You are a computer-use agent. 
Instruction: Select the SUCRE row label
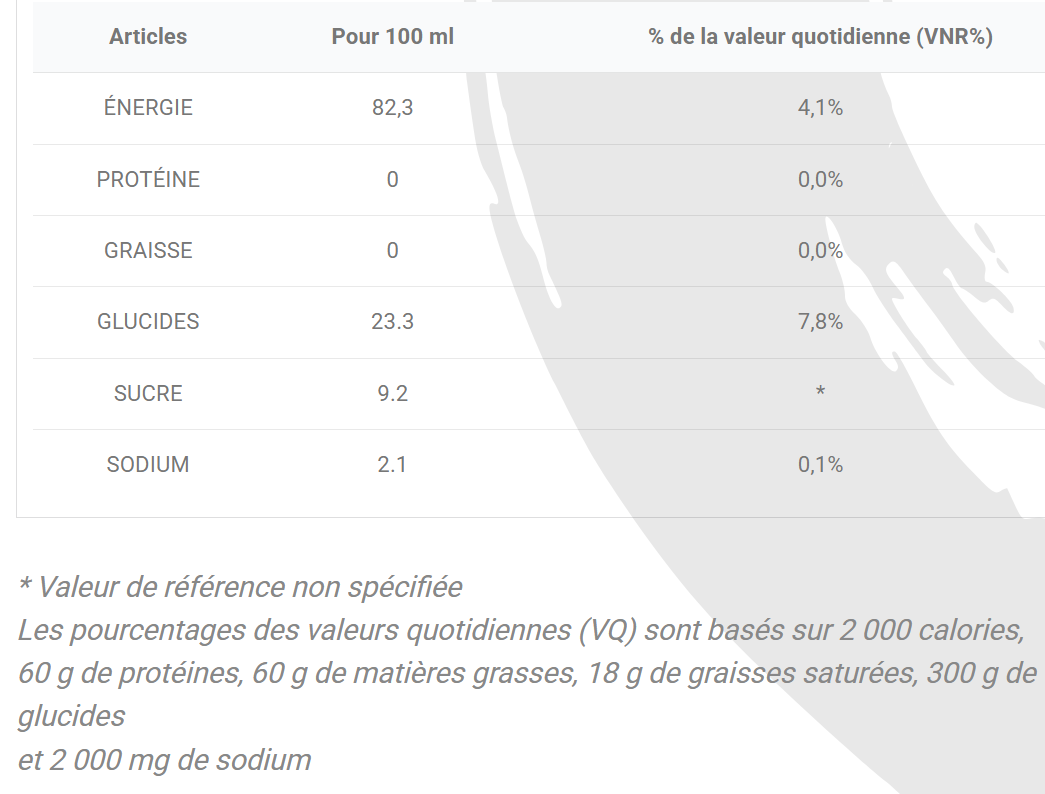(x=148, y=393)
